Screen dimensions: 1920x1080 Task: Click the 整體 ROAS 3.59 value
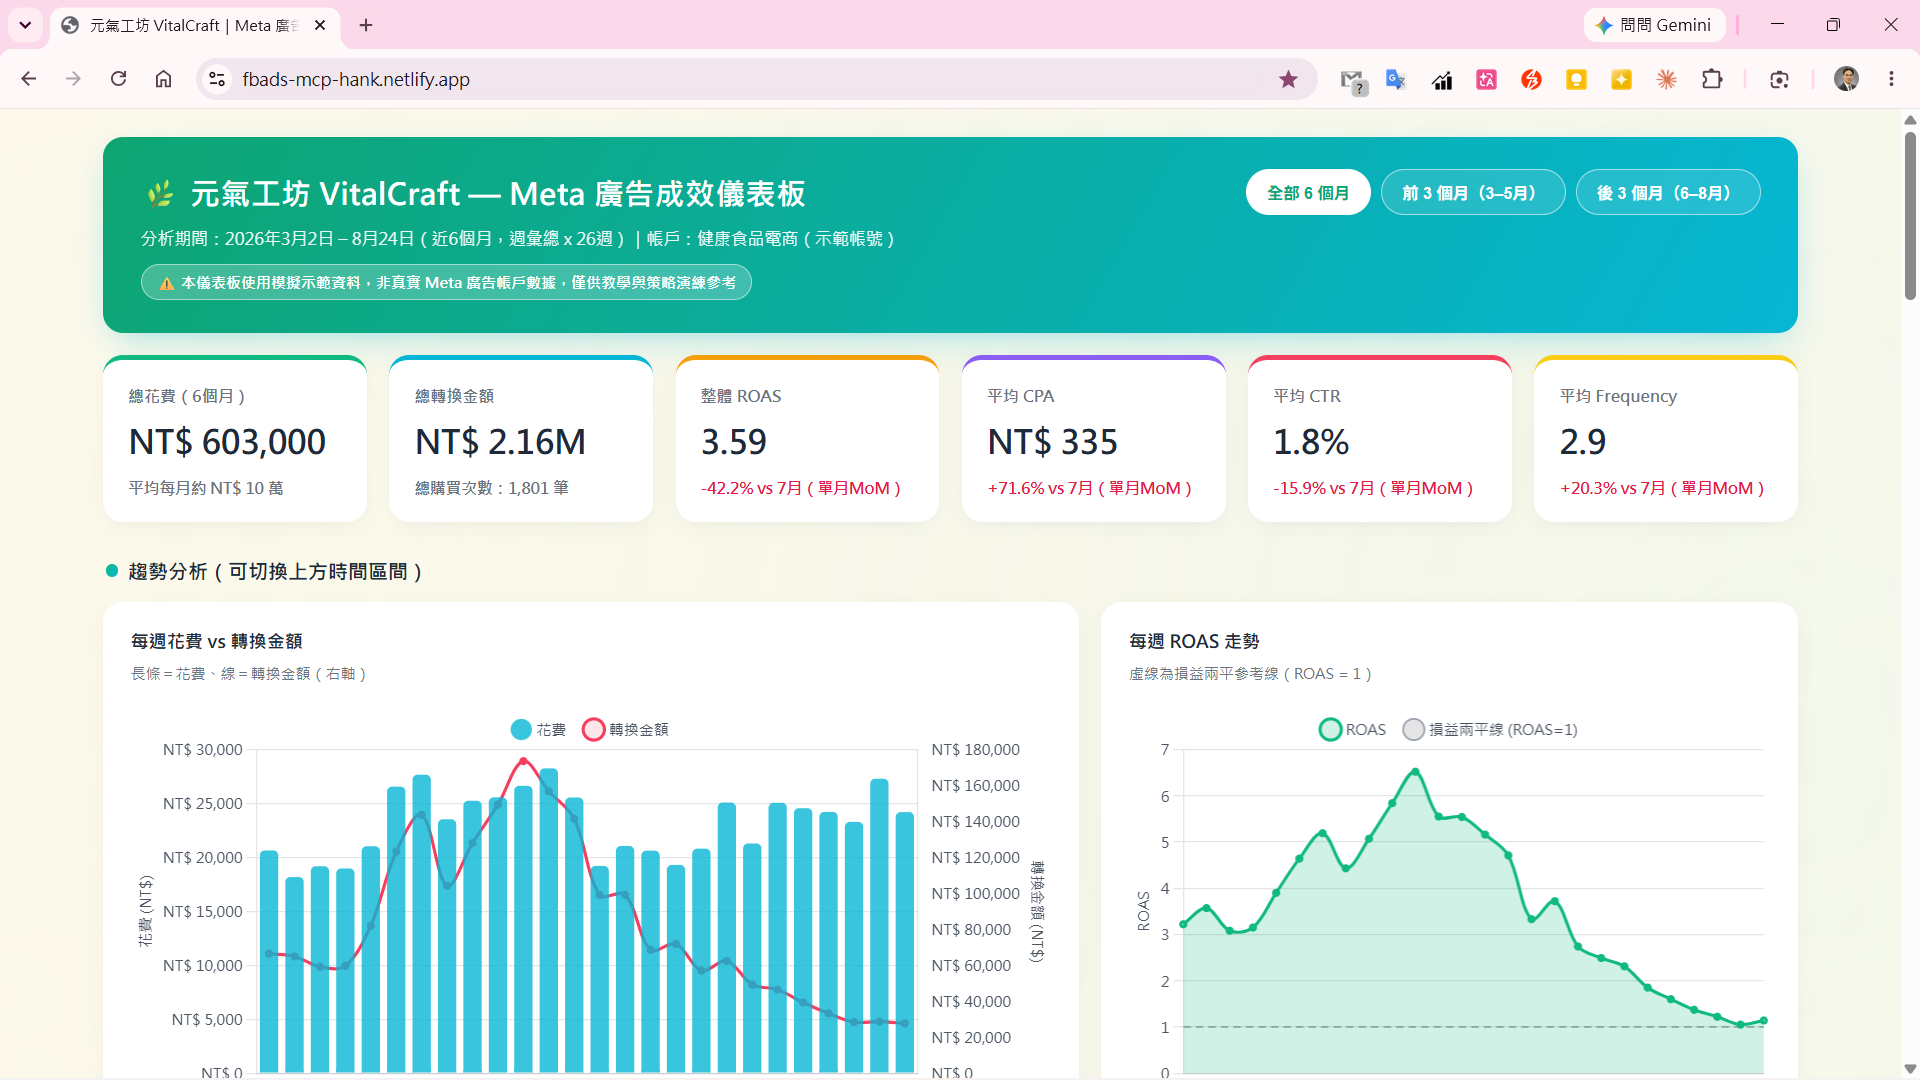pos(734,442)
